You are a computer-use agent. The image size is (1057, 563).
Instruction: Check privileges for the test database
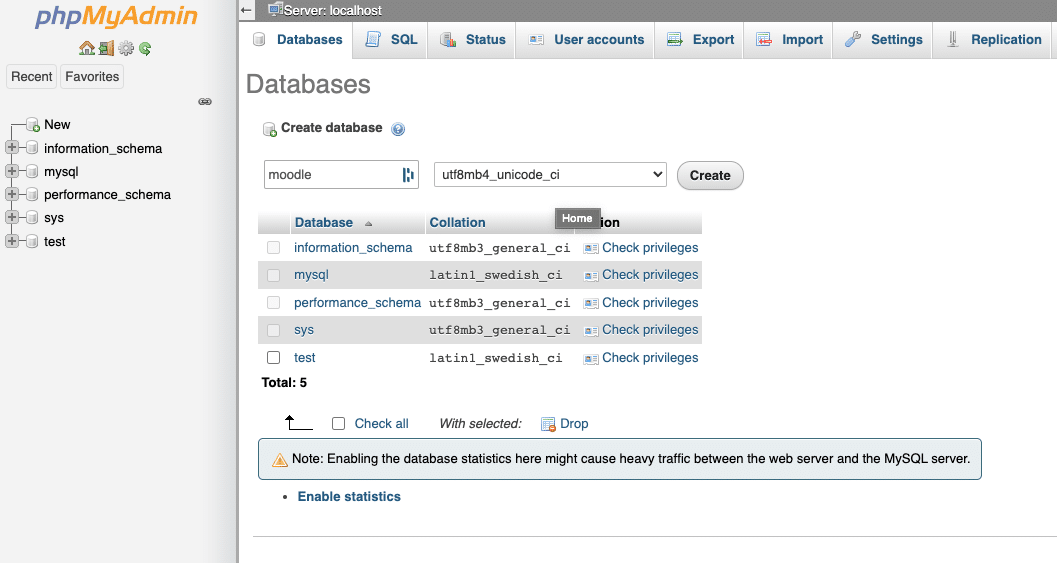(x=650, y=357)
